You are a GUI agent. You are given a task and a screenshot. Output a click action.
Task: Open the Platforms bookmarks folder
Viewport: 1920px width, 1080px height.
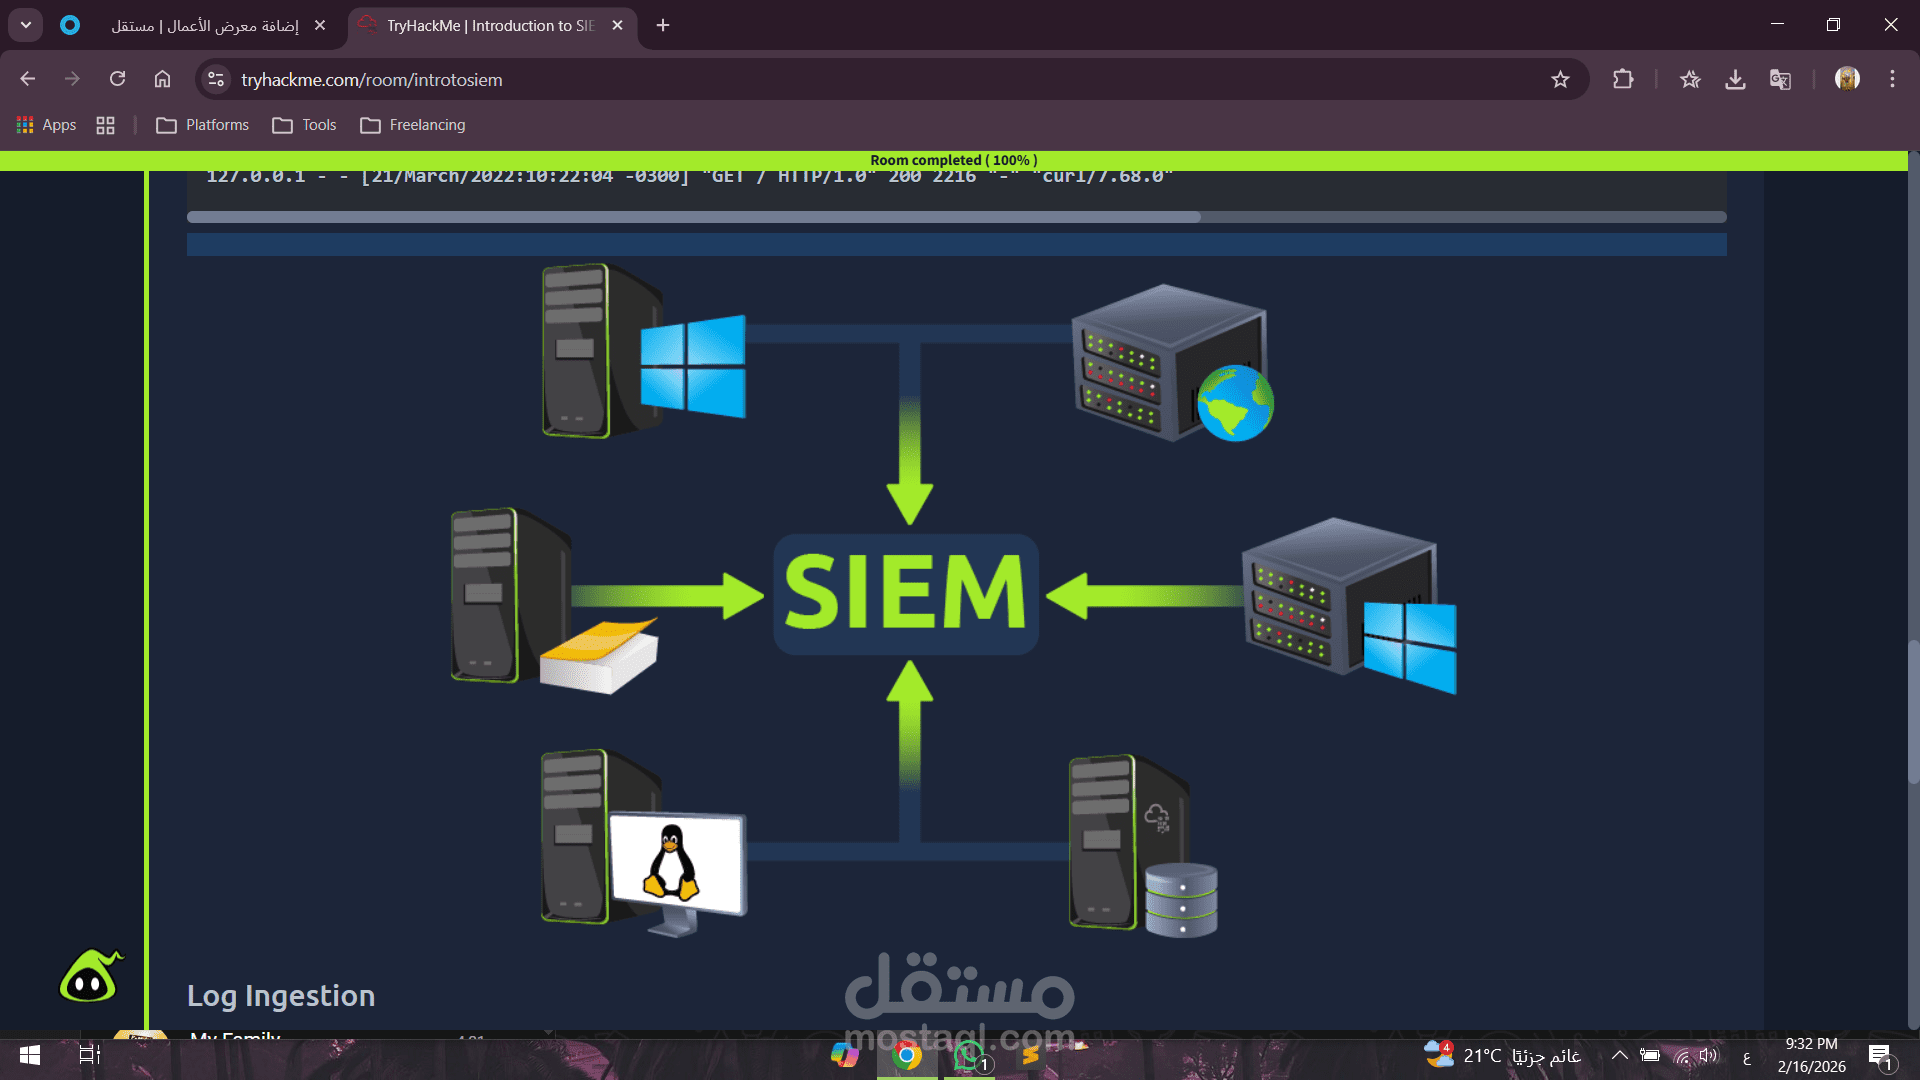click(x=203, y=125)
